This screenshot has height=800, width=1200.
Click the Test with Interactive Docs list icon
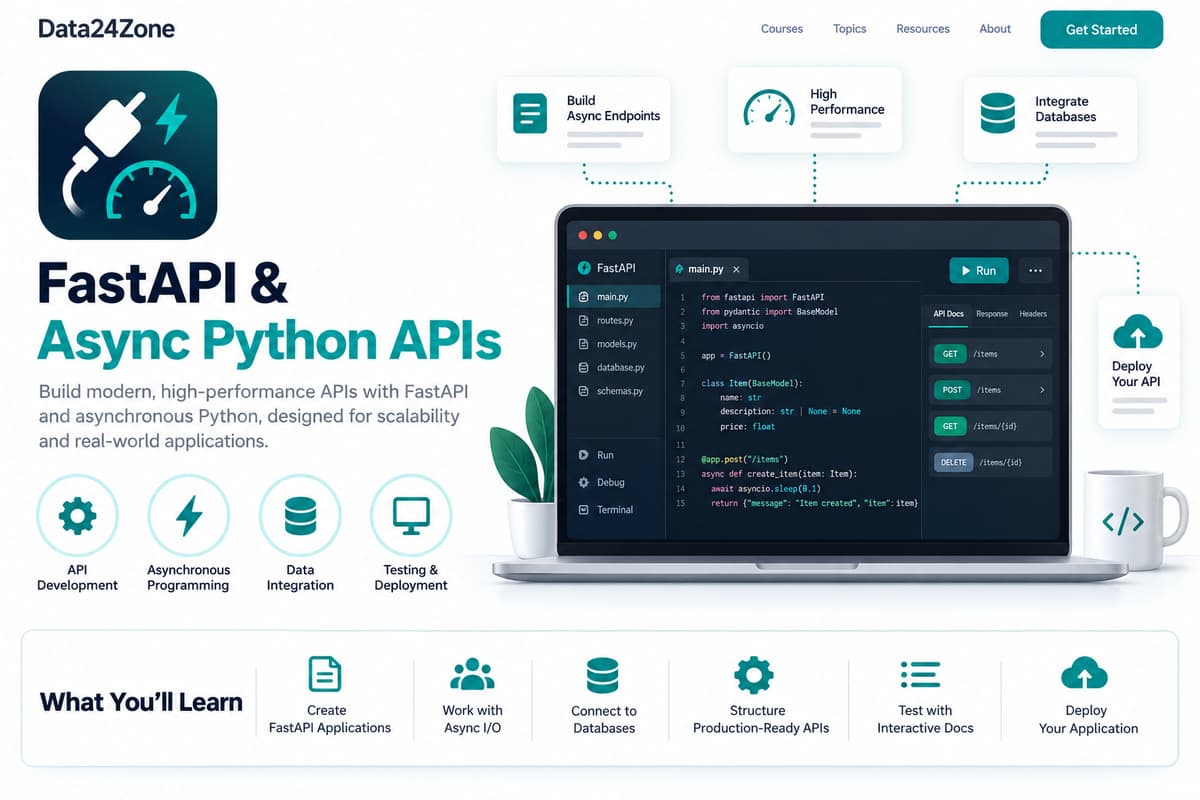coord(919,675)
